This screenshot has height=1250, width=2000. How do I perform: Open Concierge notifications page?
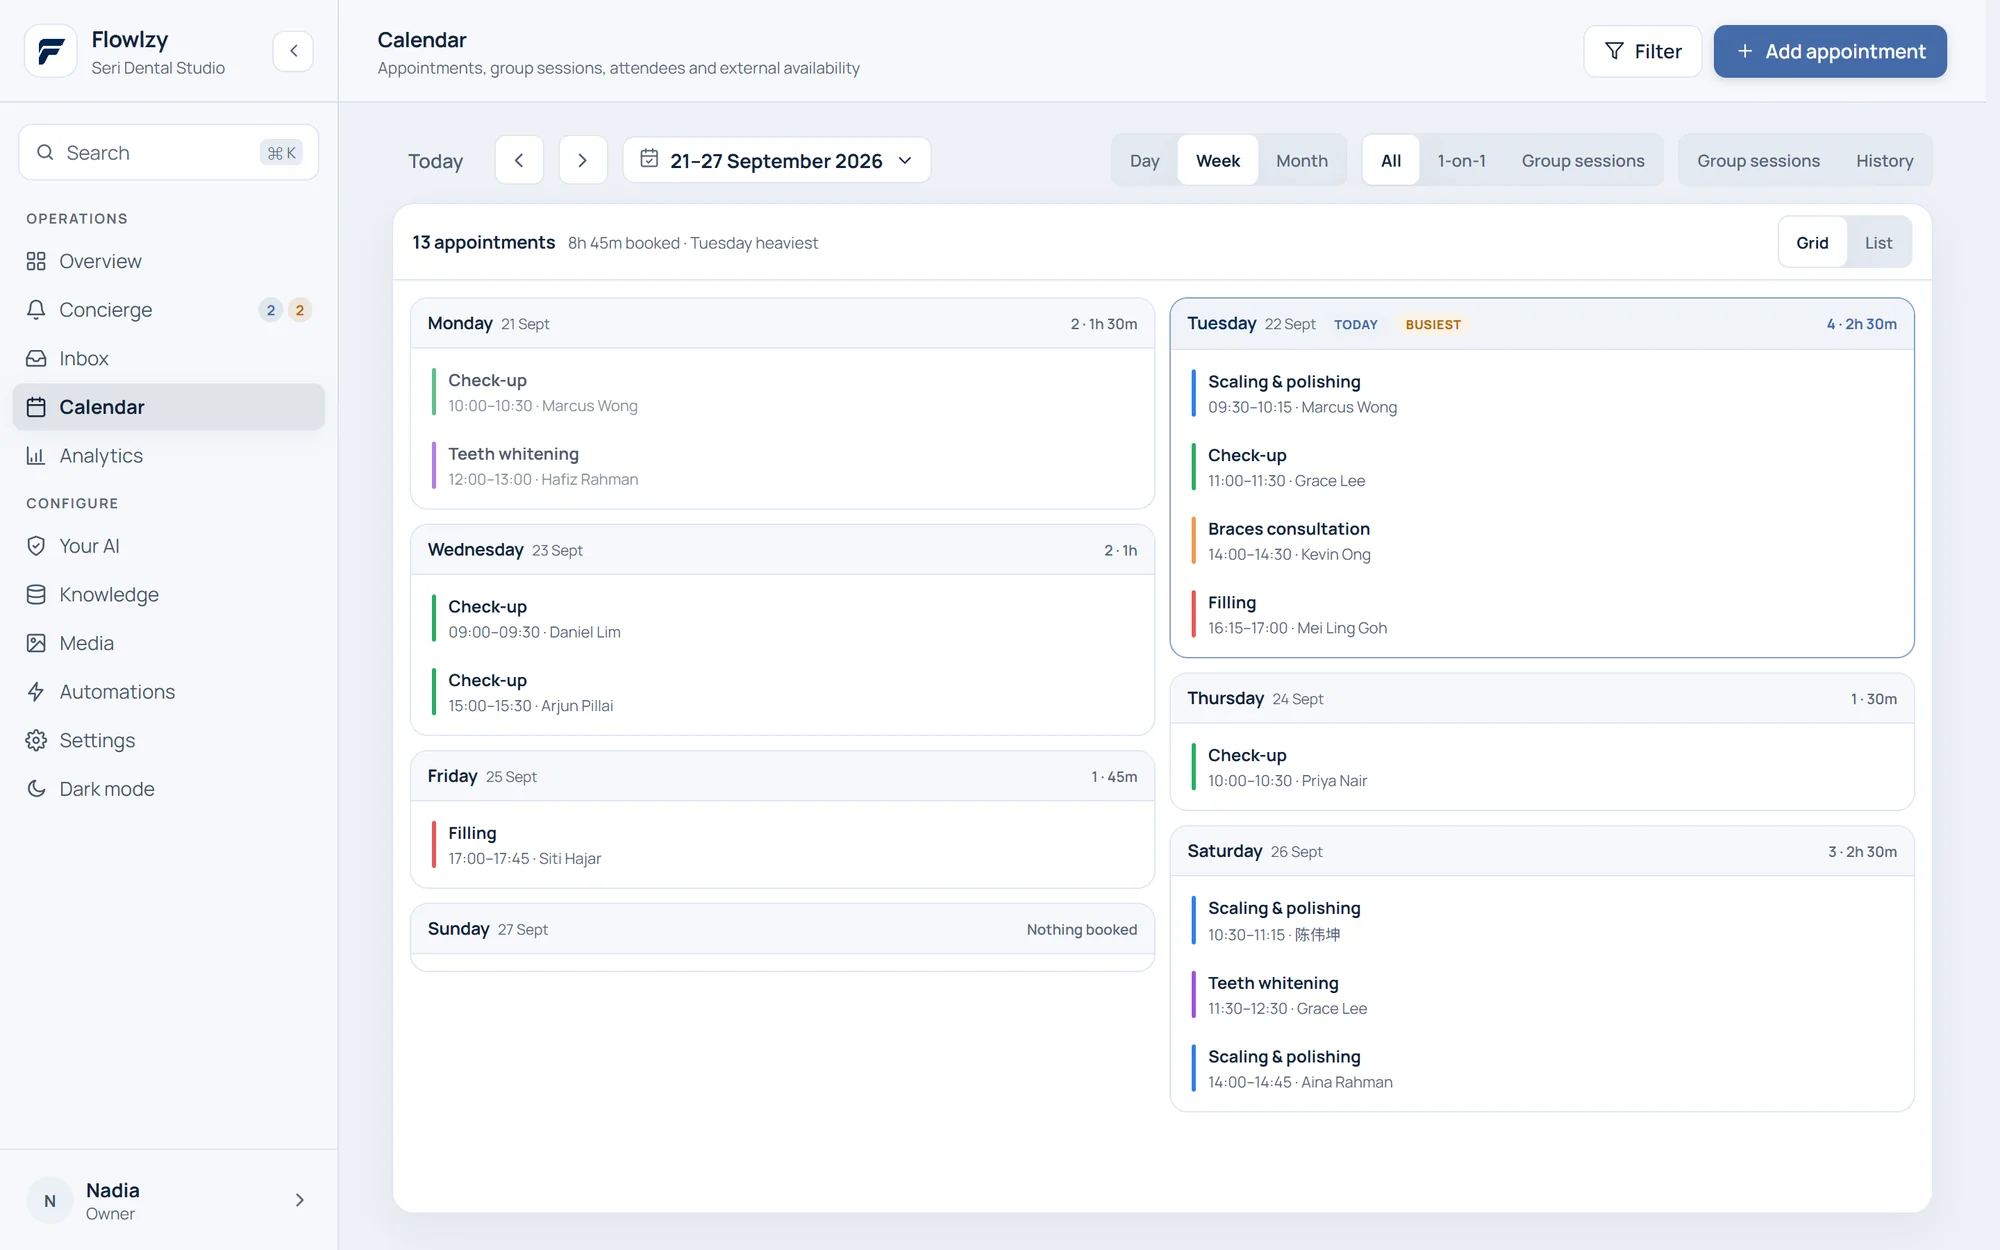pyautogui.click(x=169, y=310)
